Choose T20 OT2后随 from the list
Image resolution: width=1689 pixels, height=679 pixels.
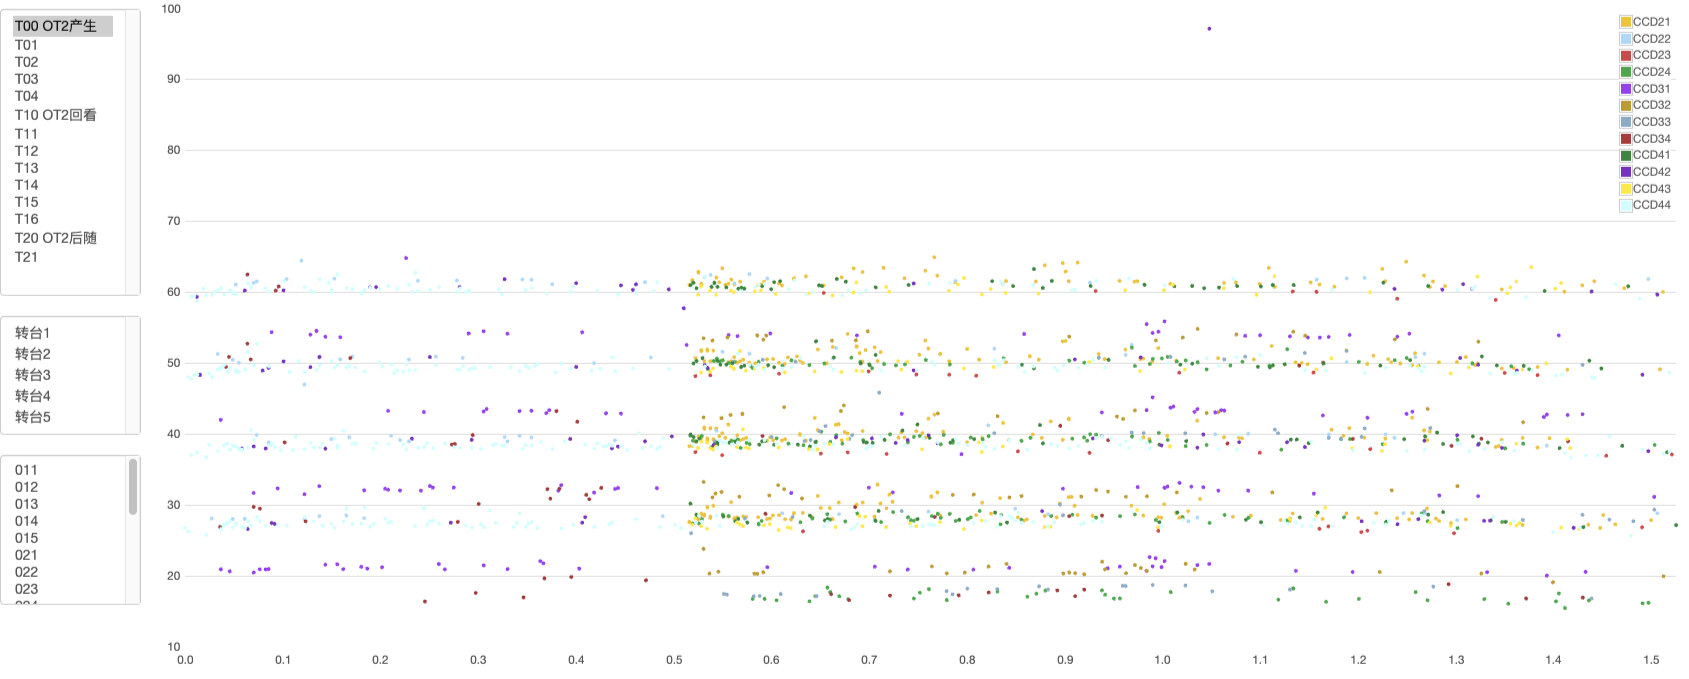[x=56, y=238]
